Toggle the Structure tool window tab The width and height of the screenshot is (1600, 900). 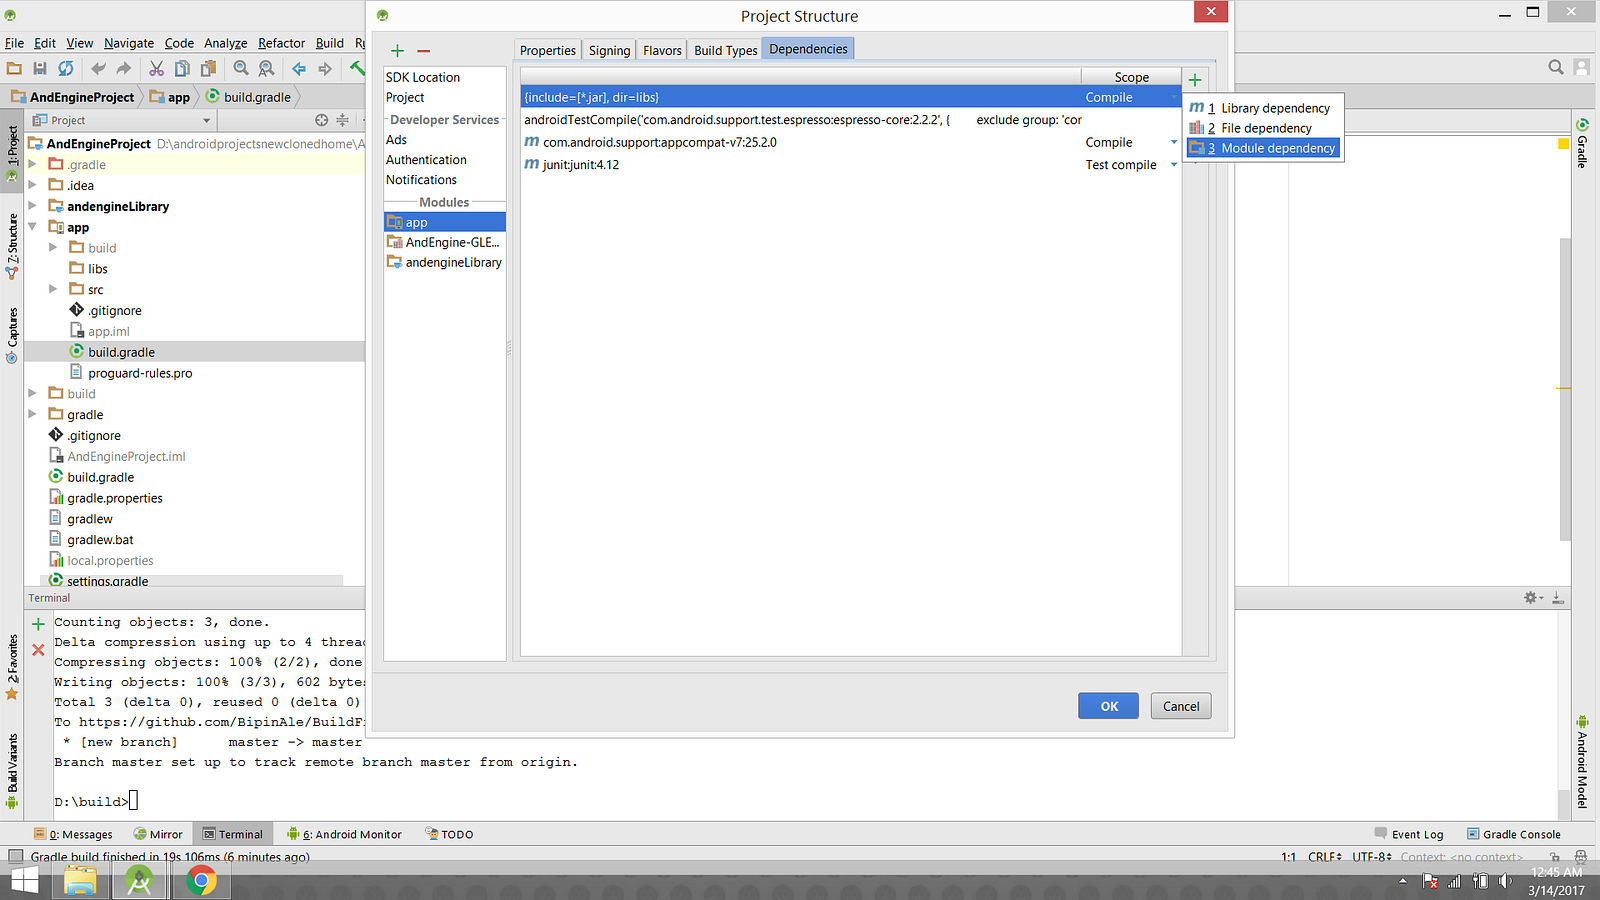[x=12, y=245]
